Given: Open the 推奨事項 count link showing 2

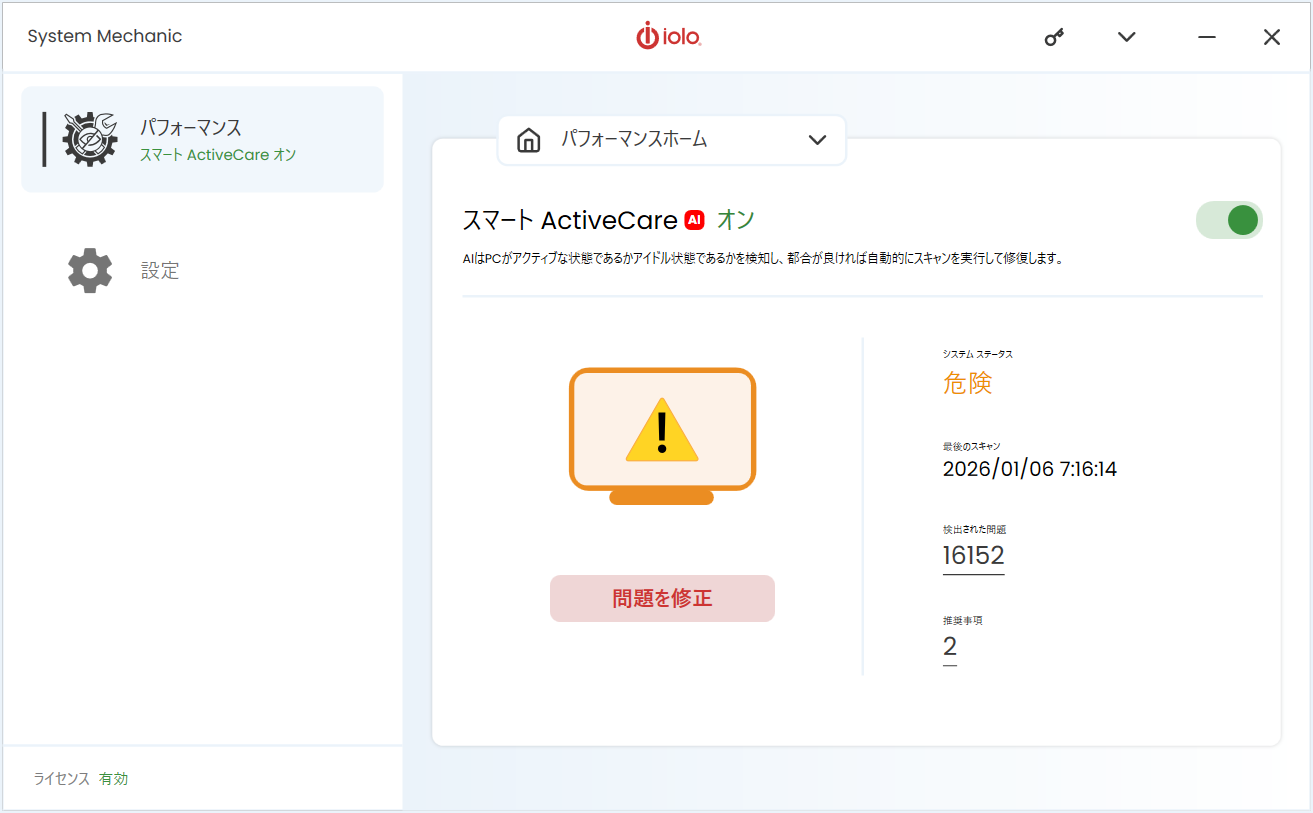Looking at the screenshot, I should [x=949, y=645].
